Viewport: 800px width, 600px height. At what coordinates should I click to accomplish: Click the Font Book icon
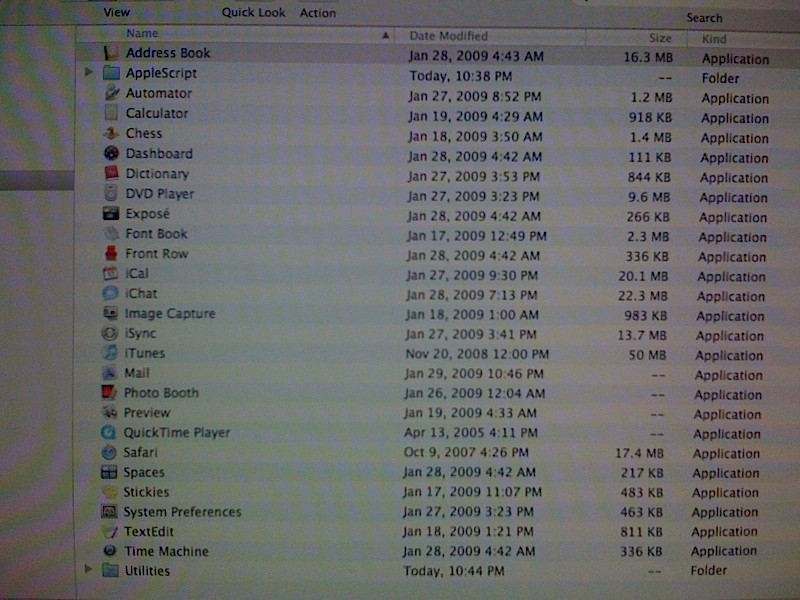click(111, 233)
